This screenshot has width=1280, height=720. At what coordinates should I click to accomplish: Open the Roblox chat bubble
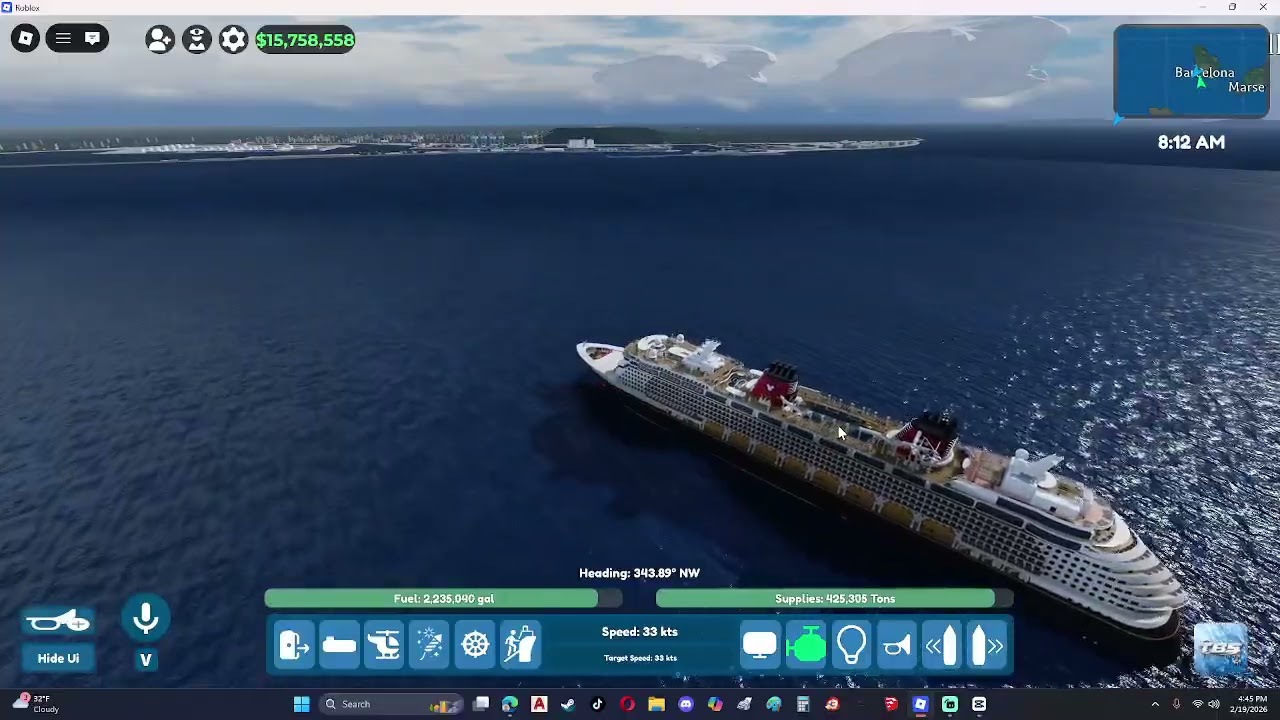click(x=92, y=39)
